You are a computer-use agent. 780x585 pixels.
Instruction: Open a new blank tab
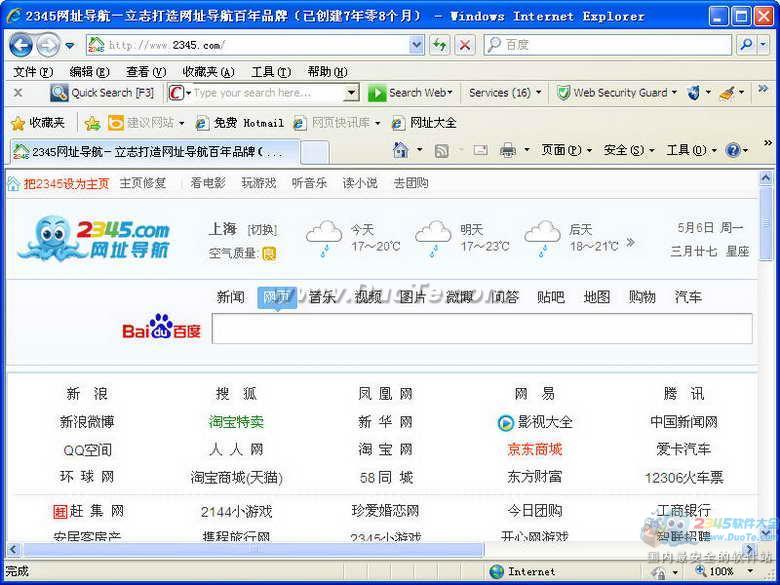(315, 152)
